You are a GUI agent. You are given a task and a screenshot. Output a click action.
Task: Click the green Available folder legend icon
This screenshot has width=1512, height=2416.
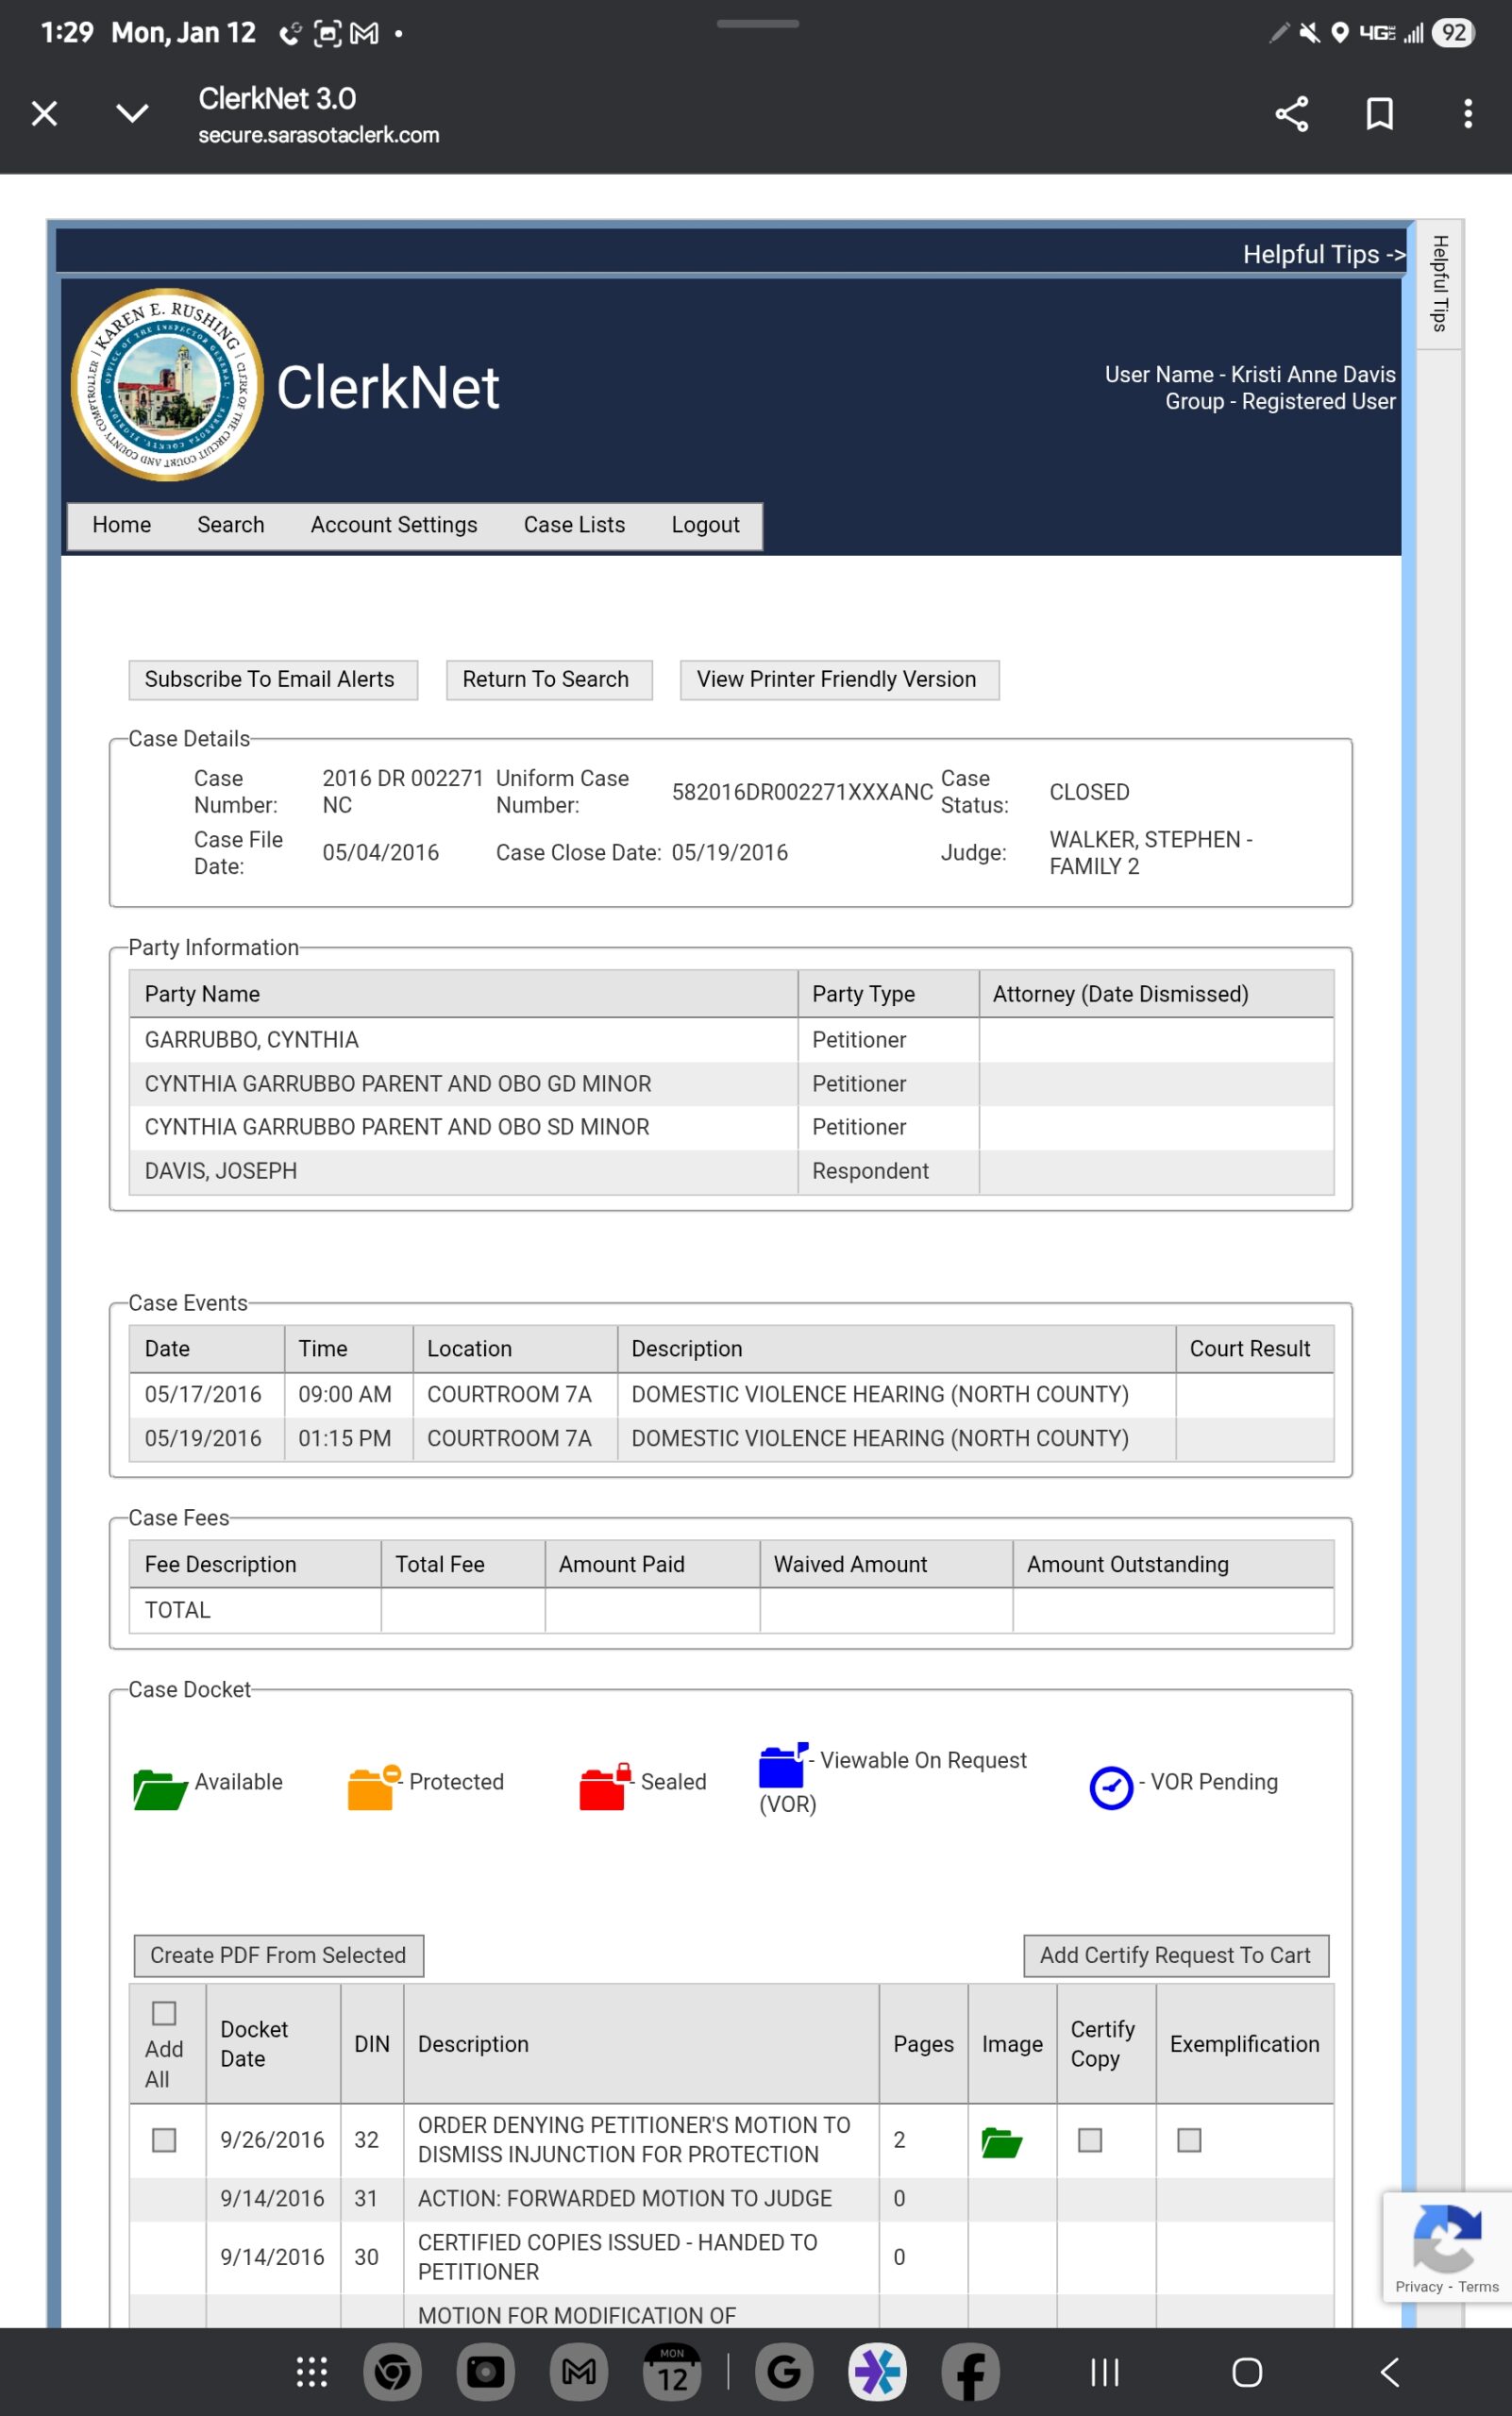click(160, 1788)
